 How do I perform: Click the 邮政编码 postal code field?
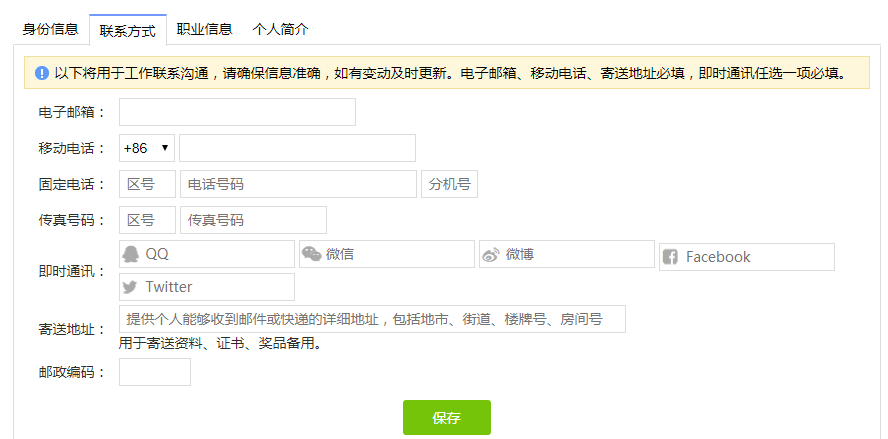click(x=155, y=372)
